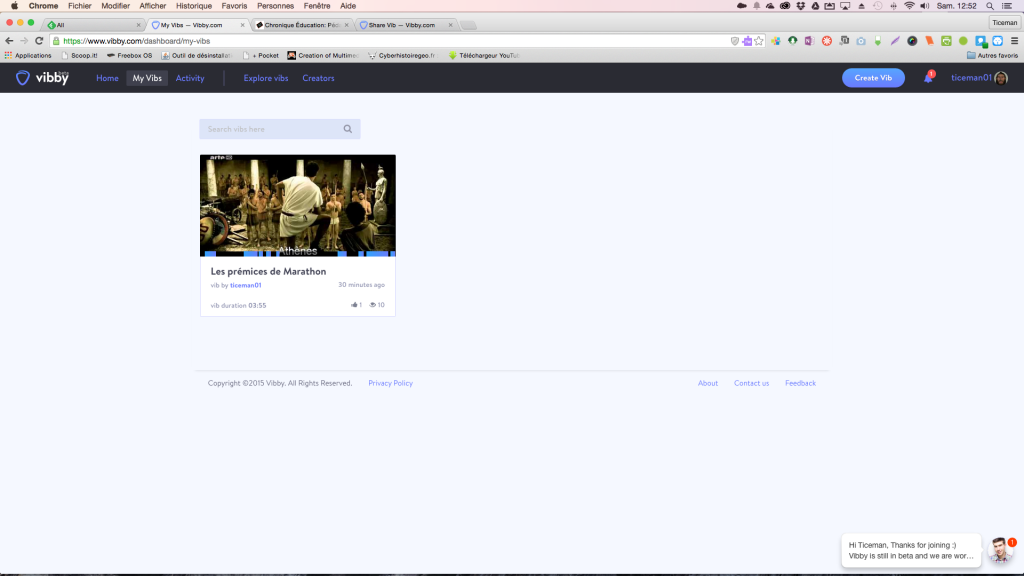
Task: Click the bookmark star in address bar
Action: click(x=759, y=41)
